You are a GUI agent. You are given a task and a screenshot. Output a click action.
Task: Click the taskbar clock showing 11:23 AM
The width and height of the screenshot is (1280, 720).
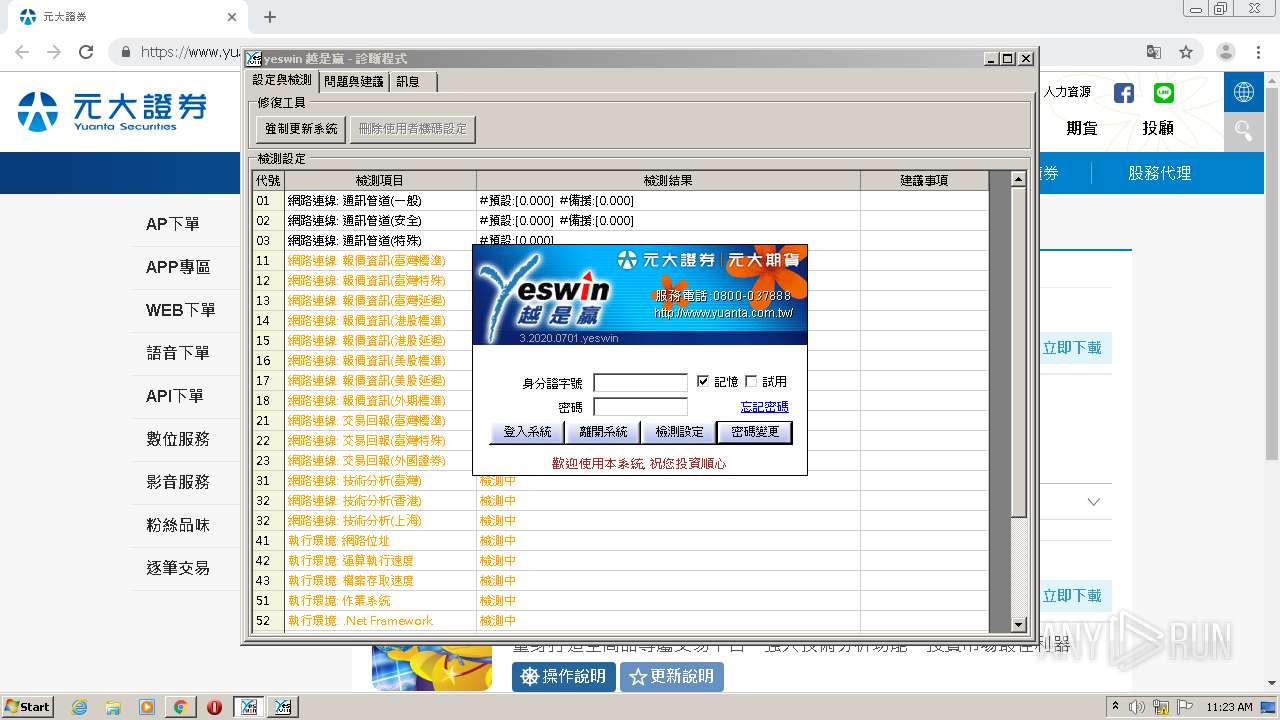tap(1229, 707)
